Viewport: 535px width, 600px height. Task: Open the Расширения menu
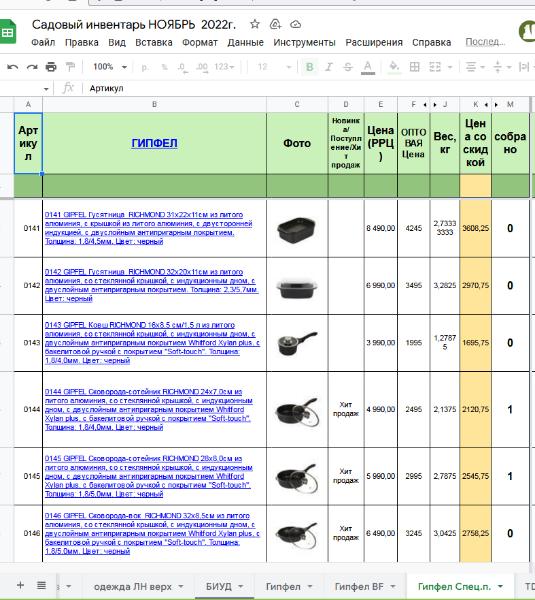pyautogui.click(x=374, y=42)
